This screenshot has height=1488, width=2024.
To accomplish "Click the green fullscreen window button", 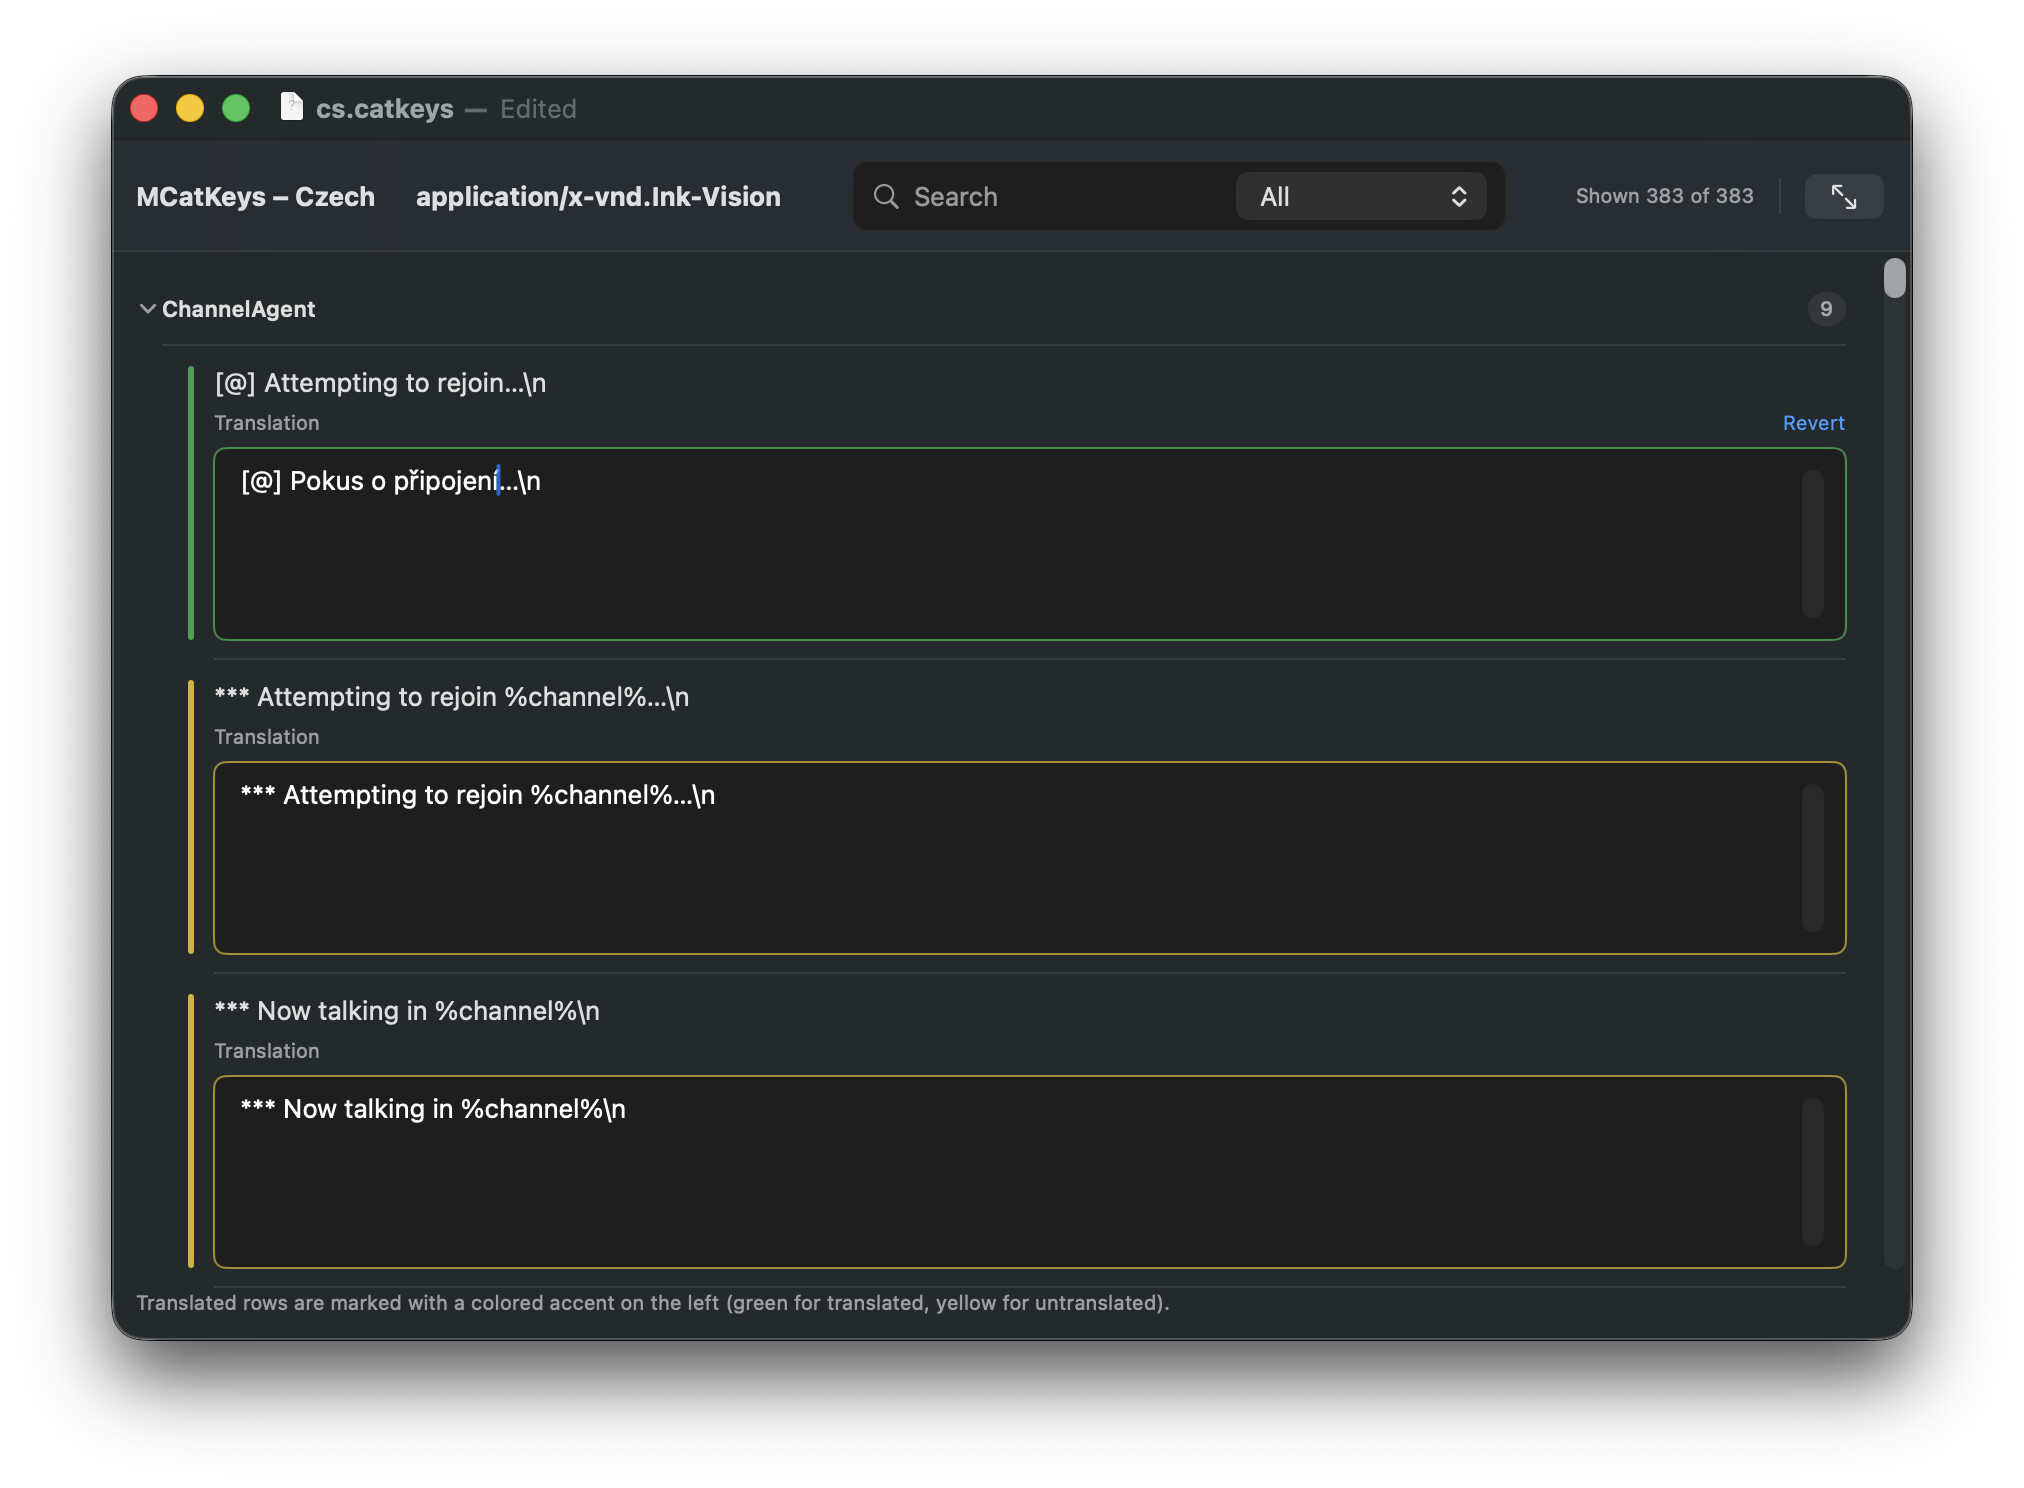I will 236,108.
